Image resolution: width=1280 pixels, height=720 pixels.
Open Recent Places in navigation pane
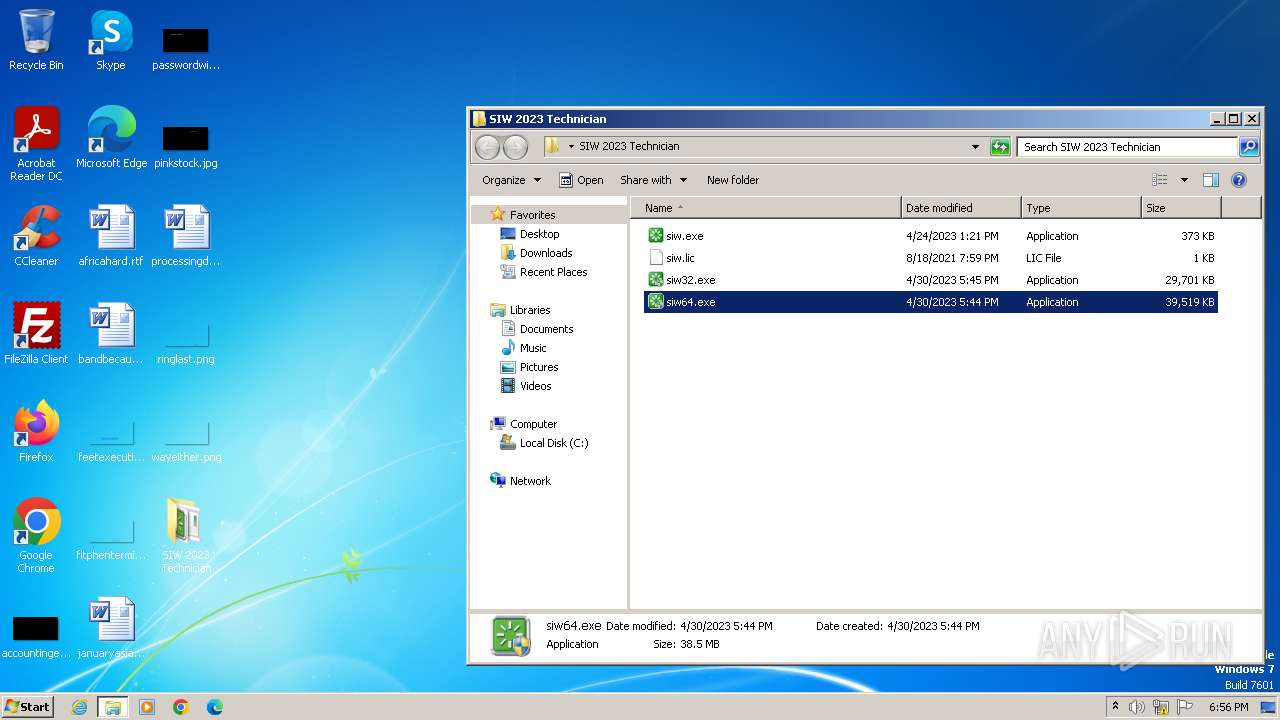[x=553, y=272]
